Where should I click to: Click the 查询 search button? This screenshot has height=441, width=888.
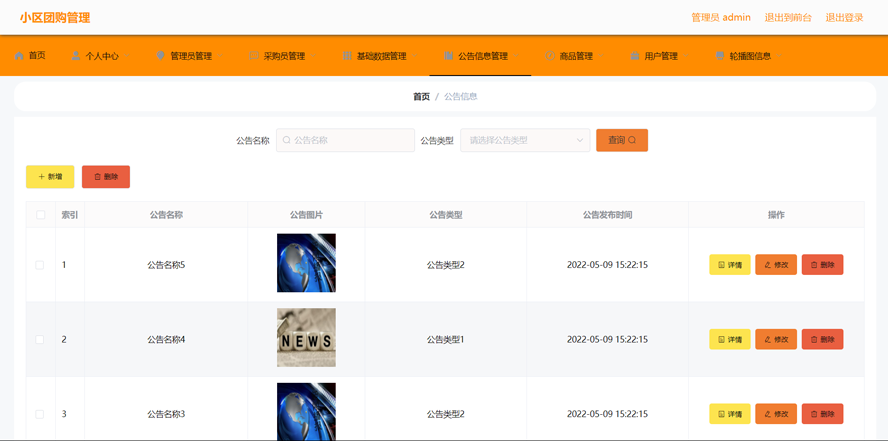click(622, 140)
